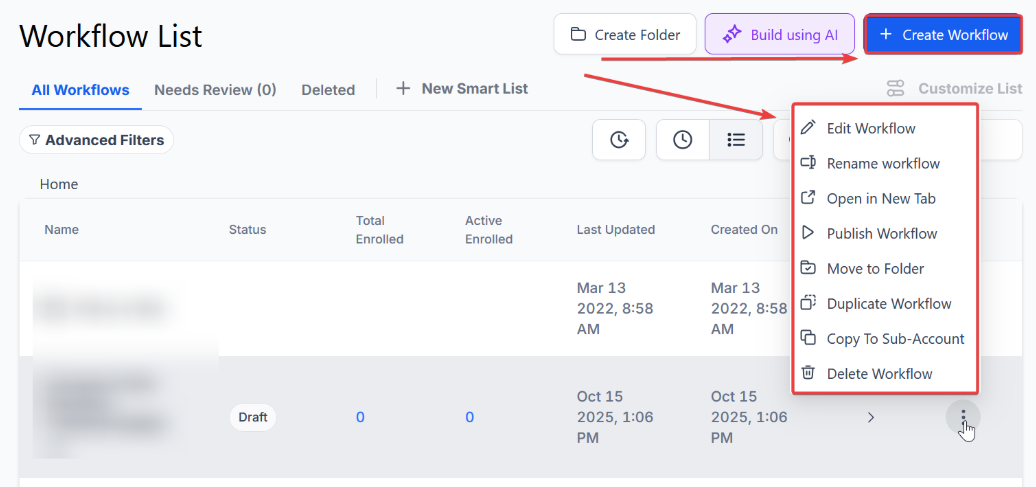
Task: Add a New Smart List
Action: point(462,89)
